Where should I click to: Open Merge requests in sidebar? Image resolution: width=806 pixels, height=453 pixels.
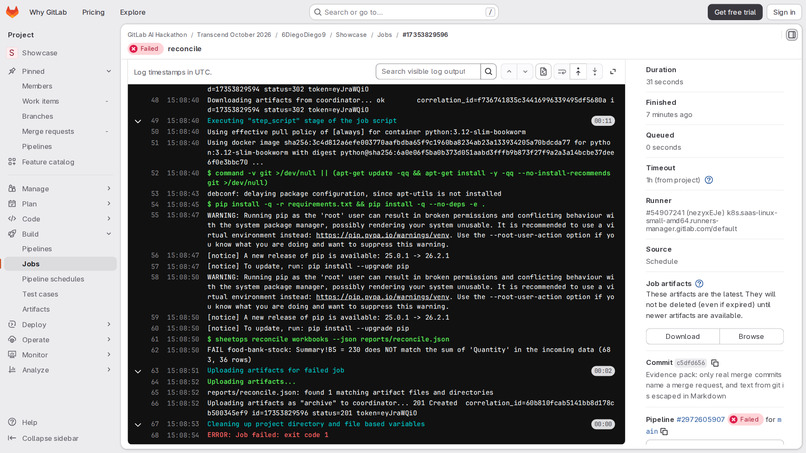point(59,131)
